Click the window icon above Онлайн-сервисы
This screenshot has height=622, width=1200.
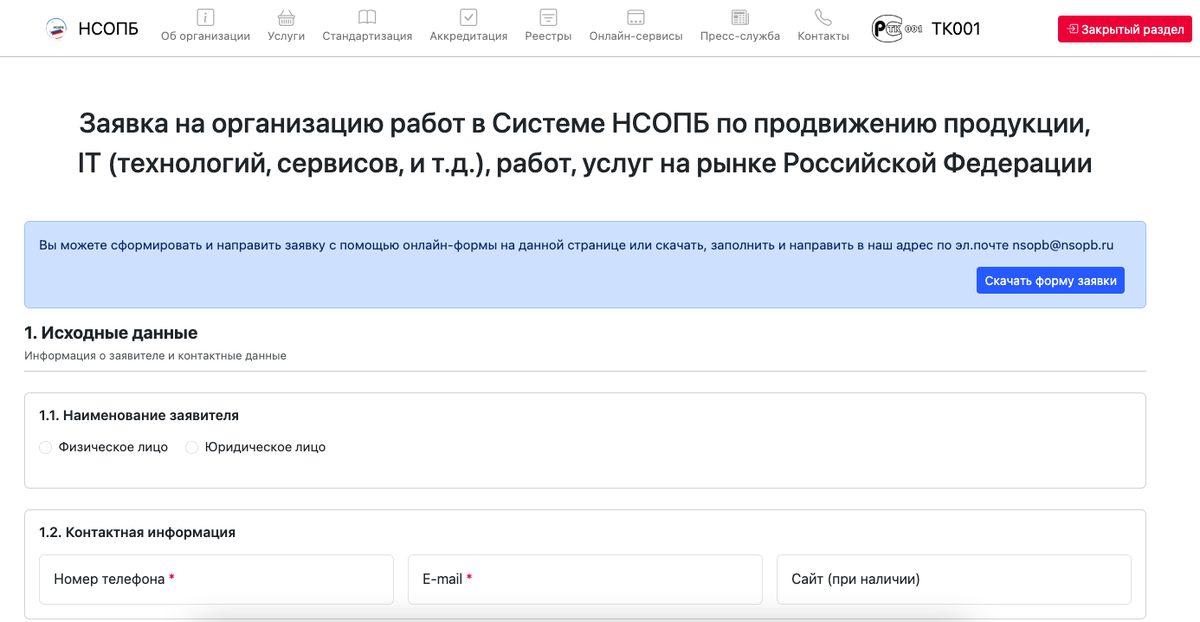[635, 17]
